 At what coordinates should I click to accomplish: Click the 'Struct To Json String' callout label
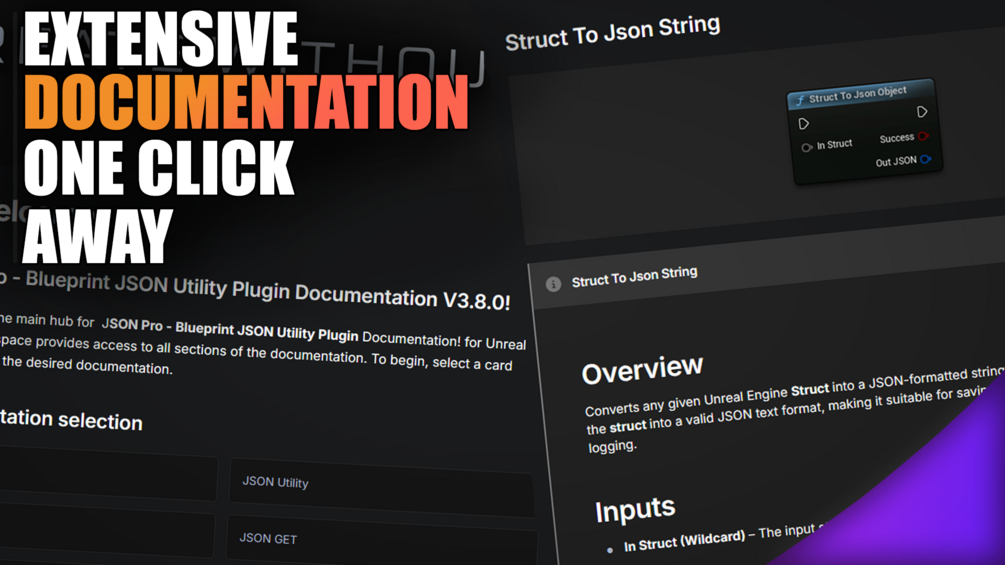coord(635,277)
